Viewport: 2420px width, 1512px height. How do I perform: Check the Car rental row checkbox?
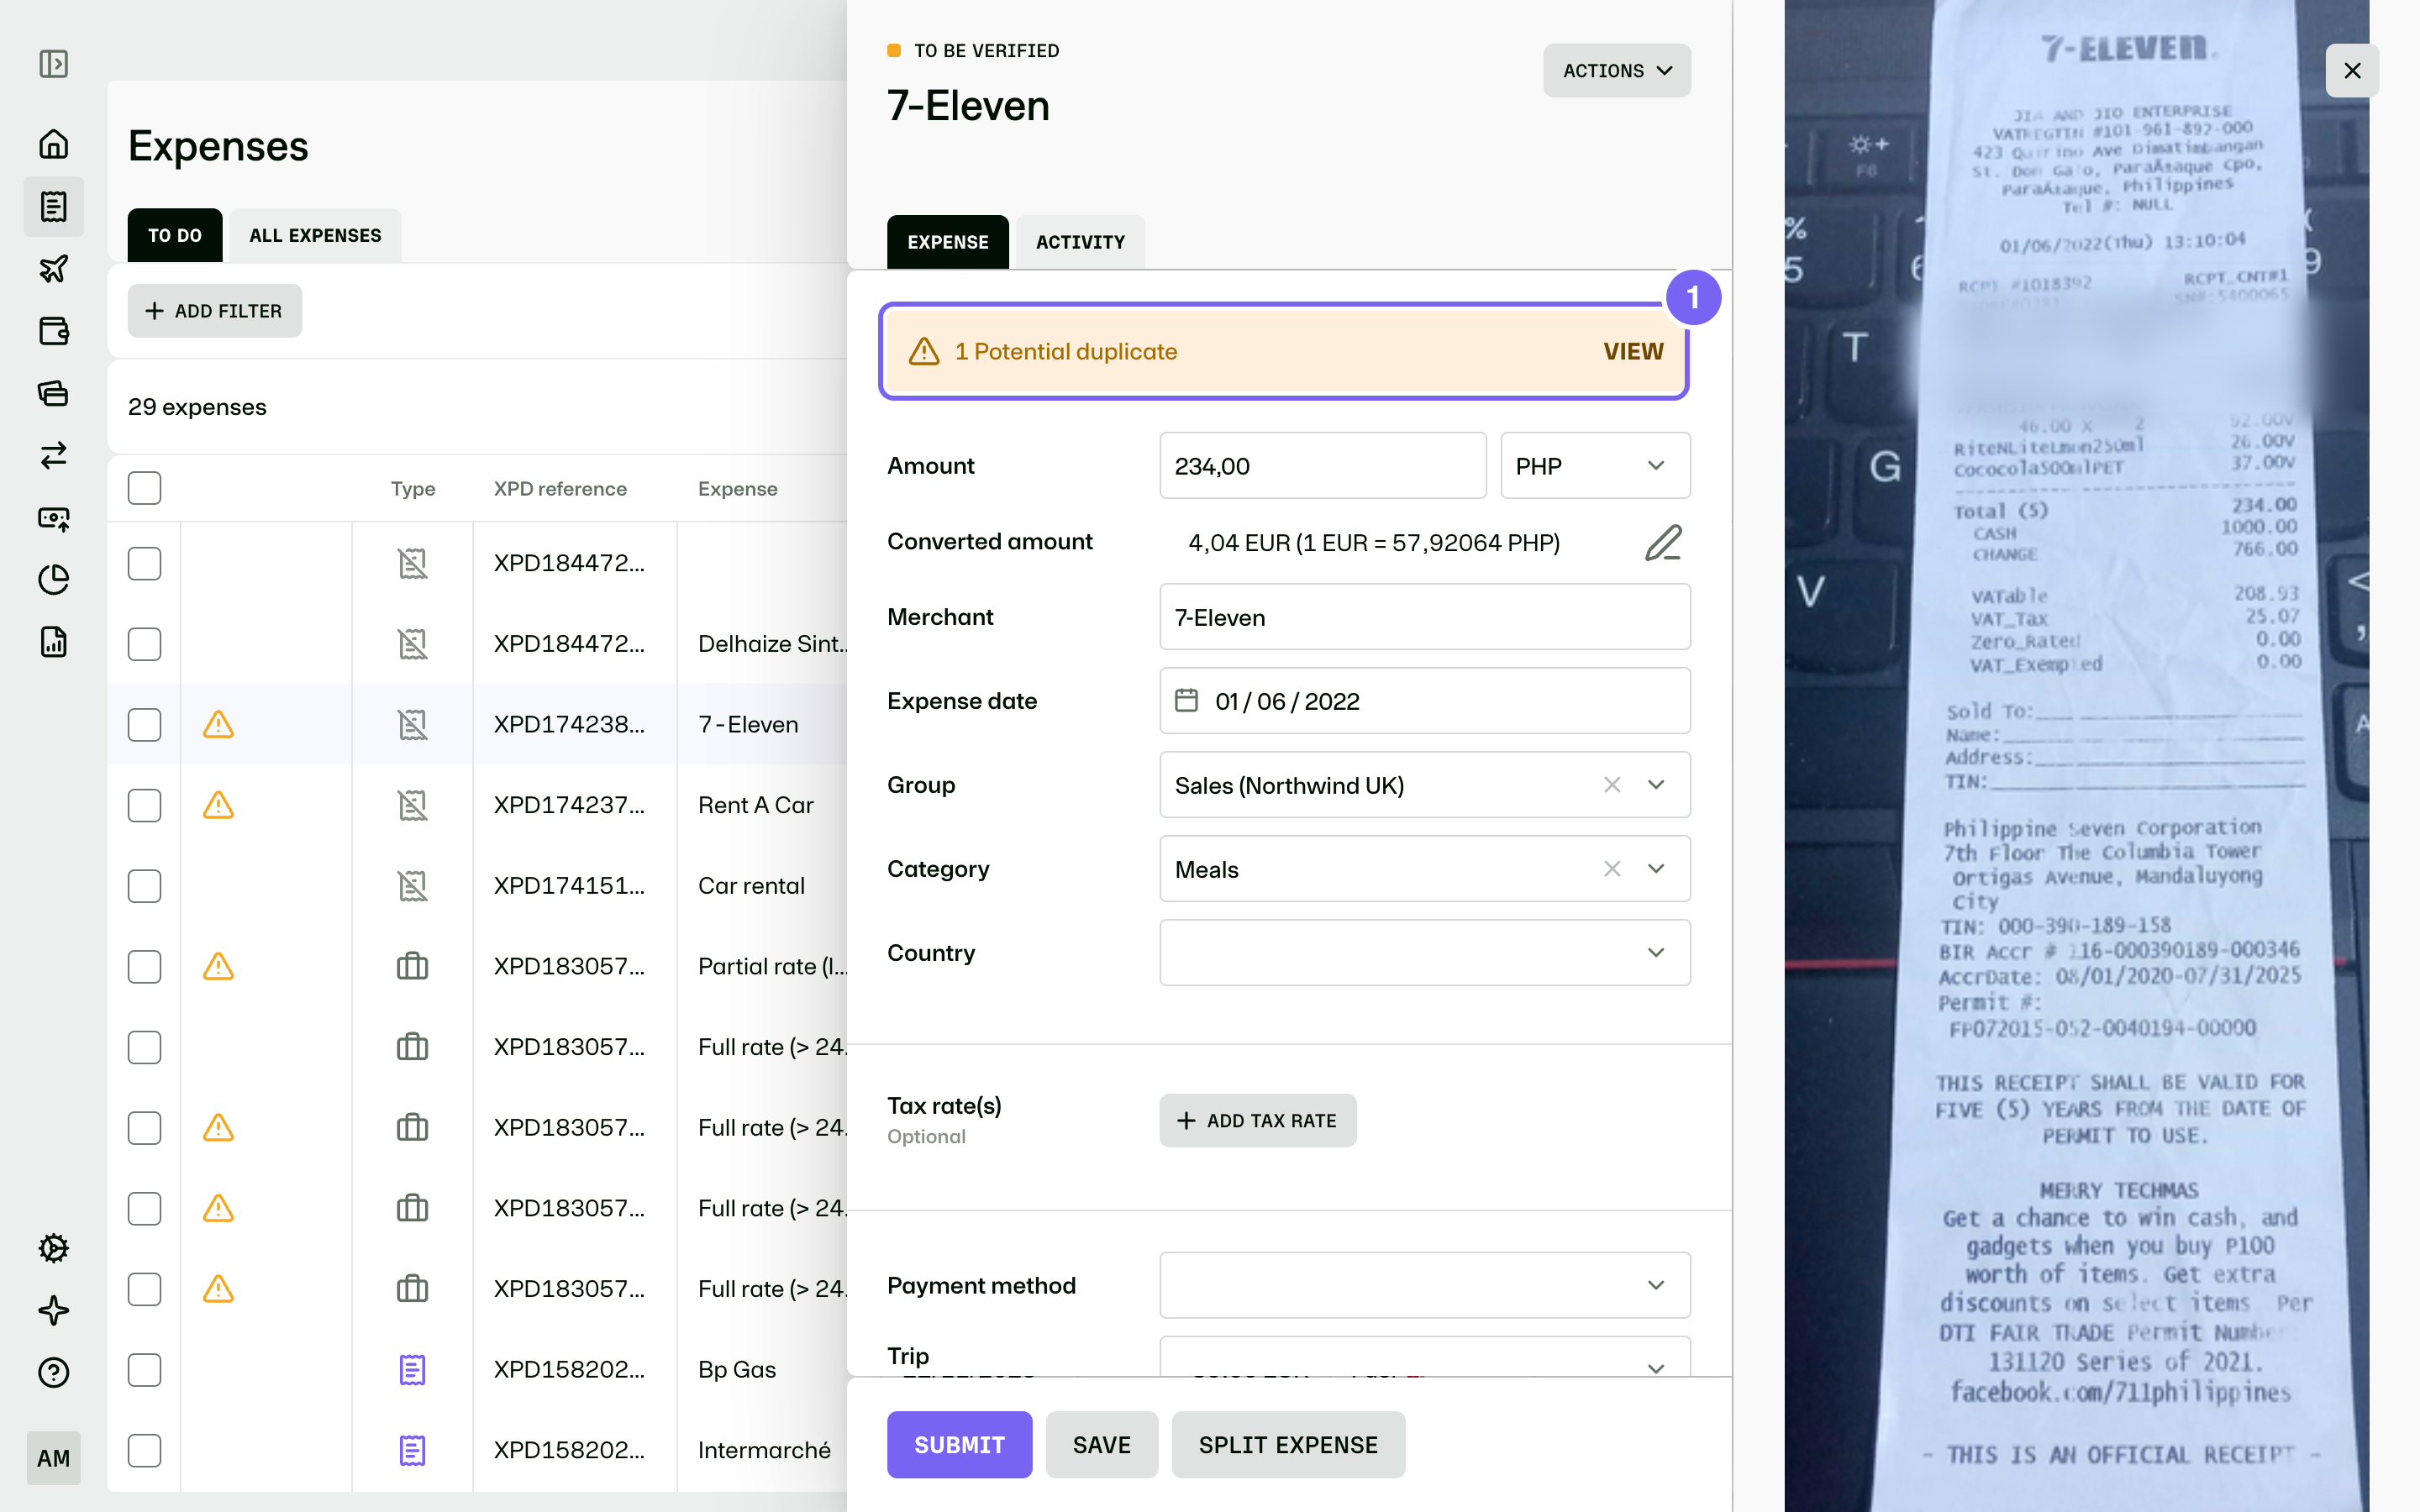click(x=145, y=886)
